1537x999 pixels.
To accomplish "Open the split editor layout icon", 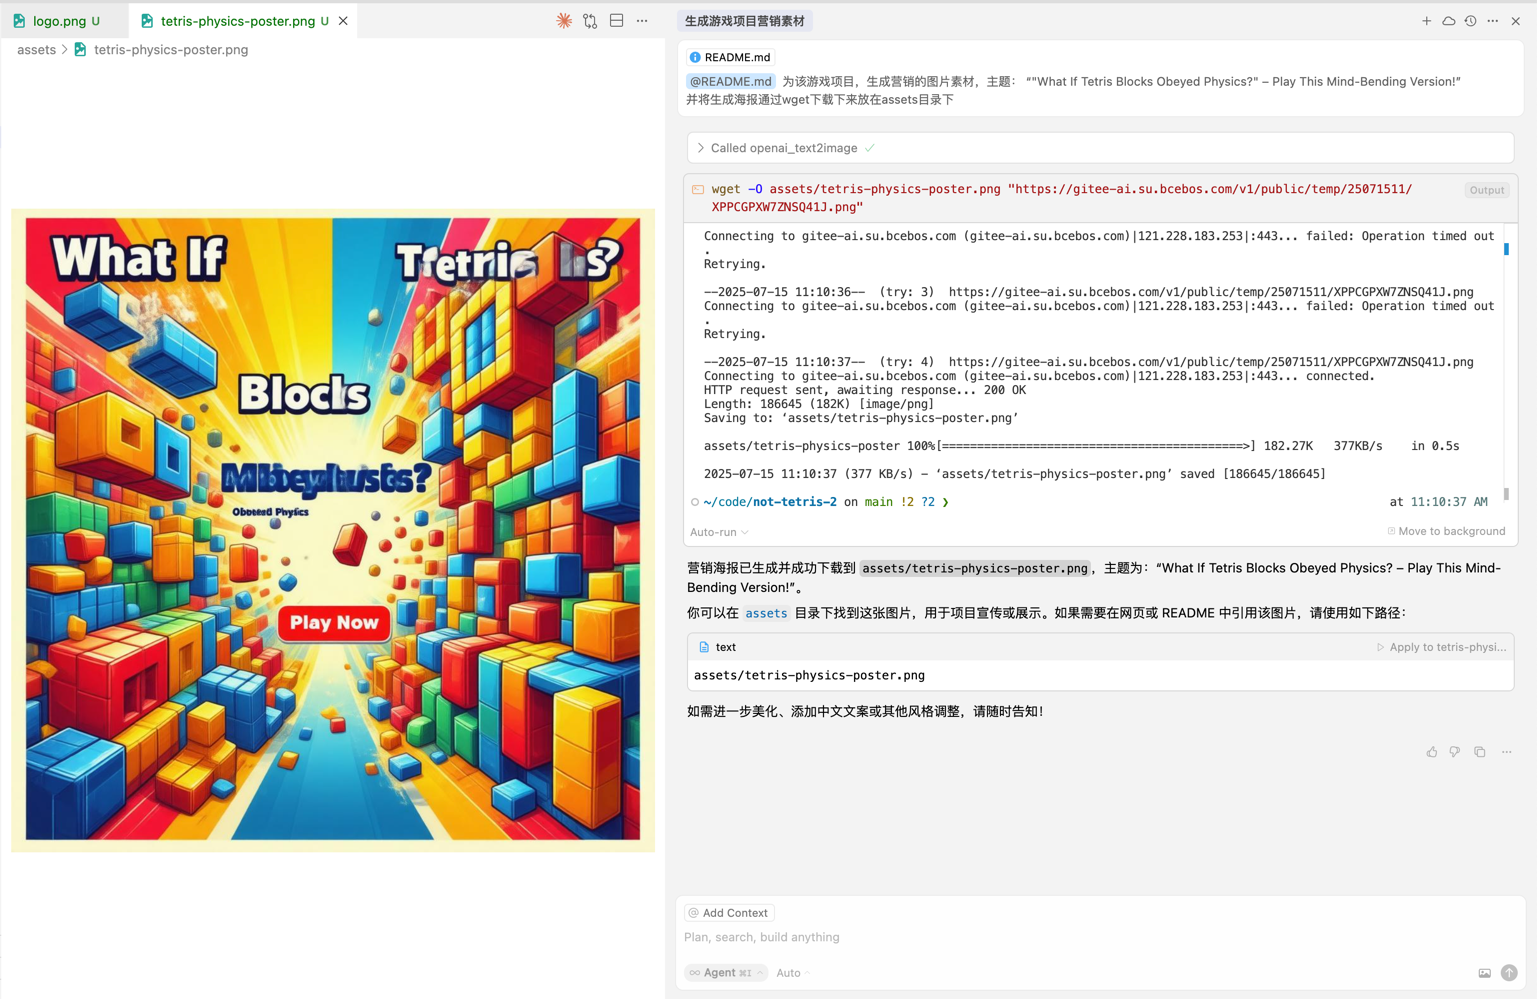I will point(617,21).
